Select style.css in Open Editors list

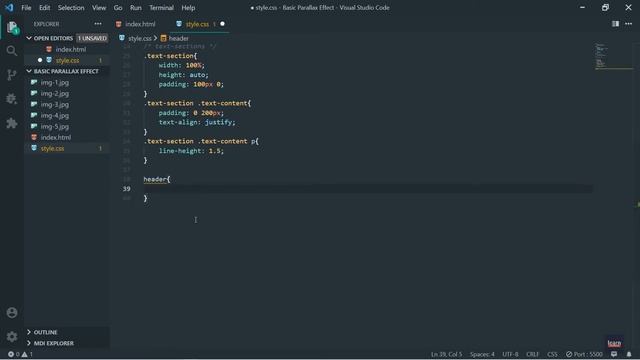[x=67, y=60]
